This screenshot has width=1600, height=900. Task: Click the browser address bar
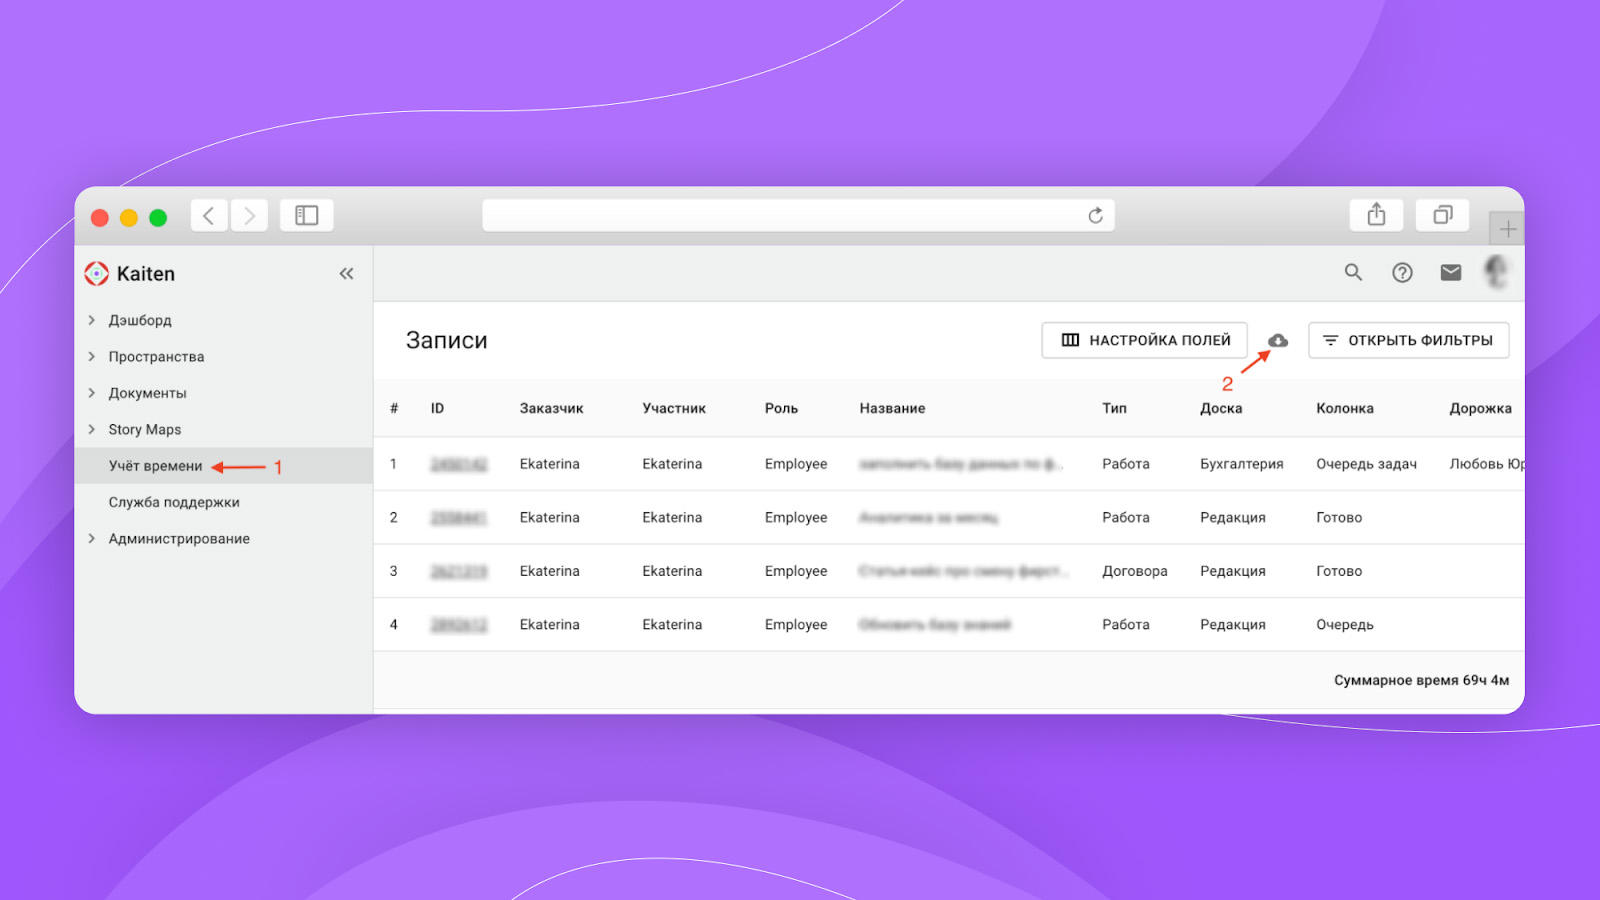pos(798,215)
